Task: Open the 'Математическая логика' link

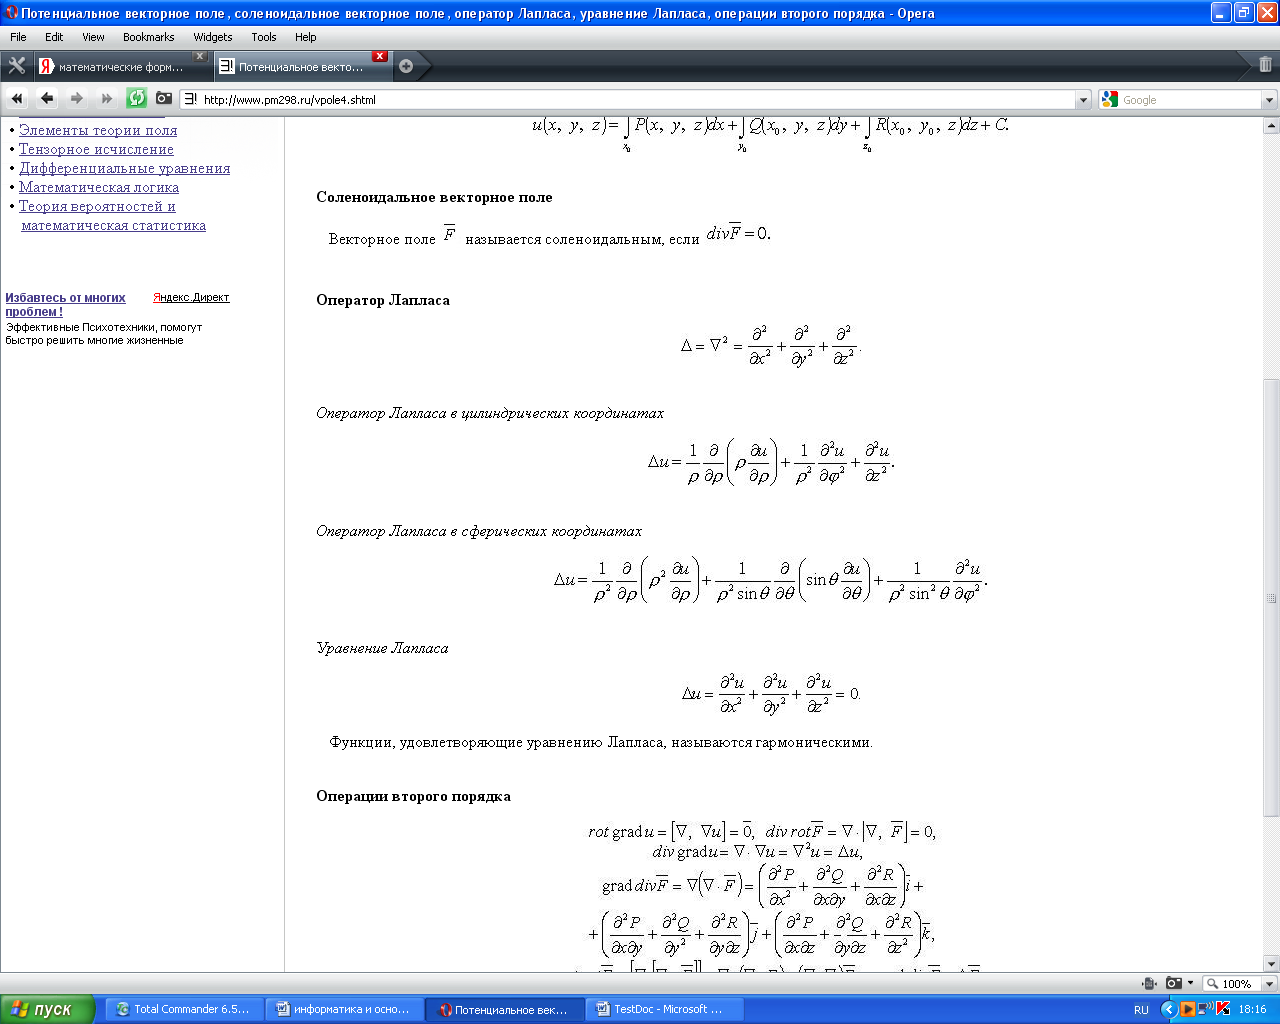Action: 99,187
